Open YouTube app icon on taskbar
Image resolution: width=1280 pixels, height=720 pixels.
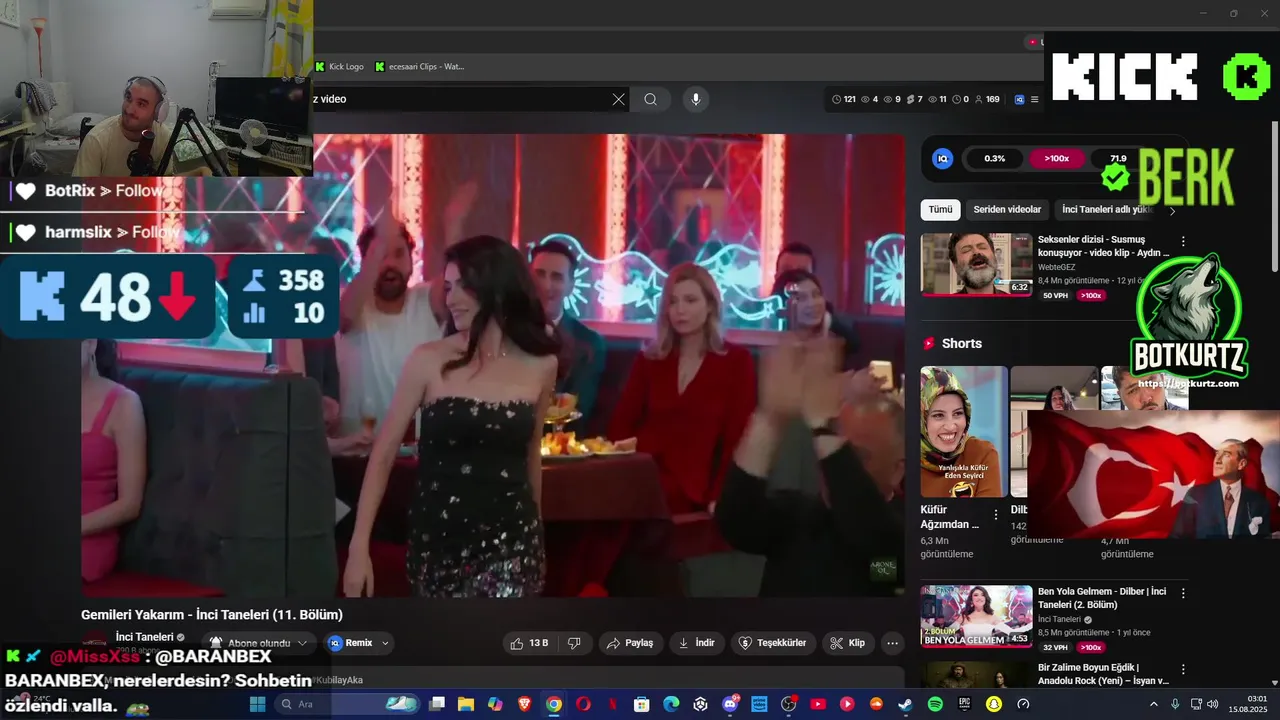[x=818, y=704]
